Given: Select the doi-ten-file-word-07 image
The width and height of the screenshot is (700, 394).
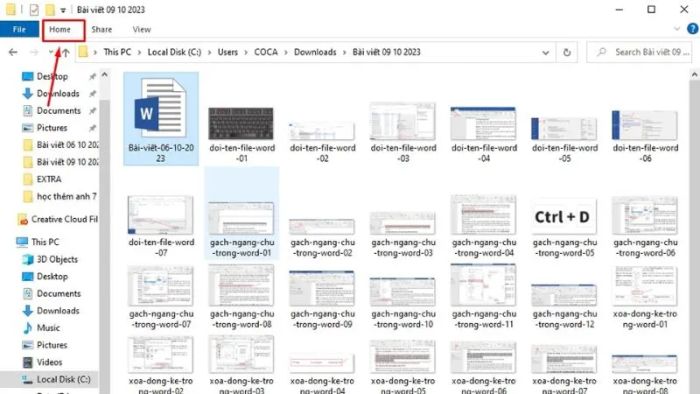Looking at the screenshot, I should coord(161,215).
